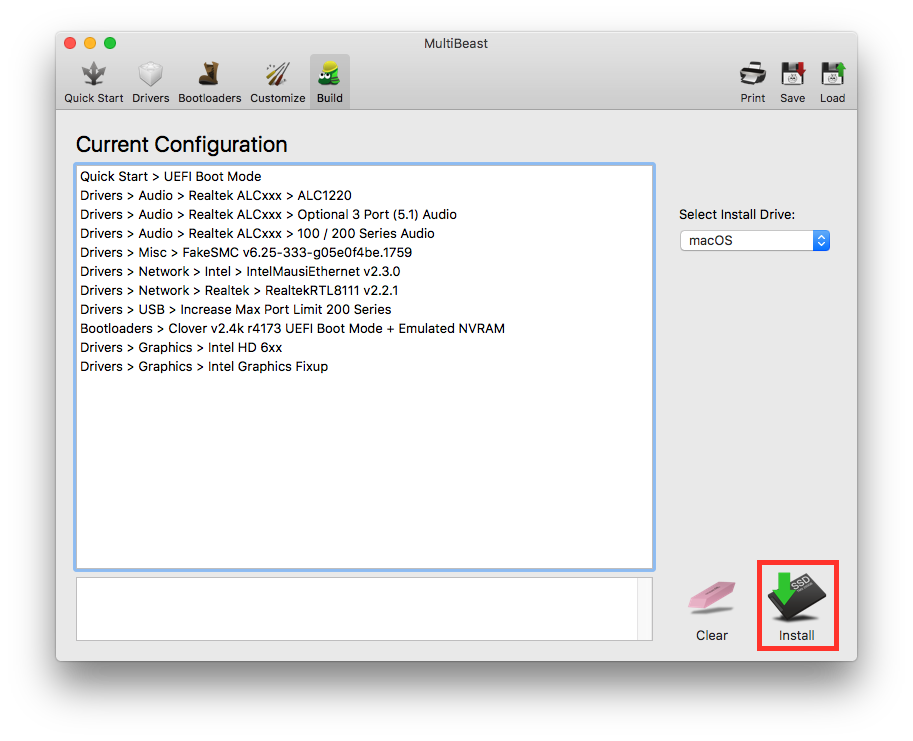Save the configuration with Save icon

[793, 81]
